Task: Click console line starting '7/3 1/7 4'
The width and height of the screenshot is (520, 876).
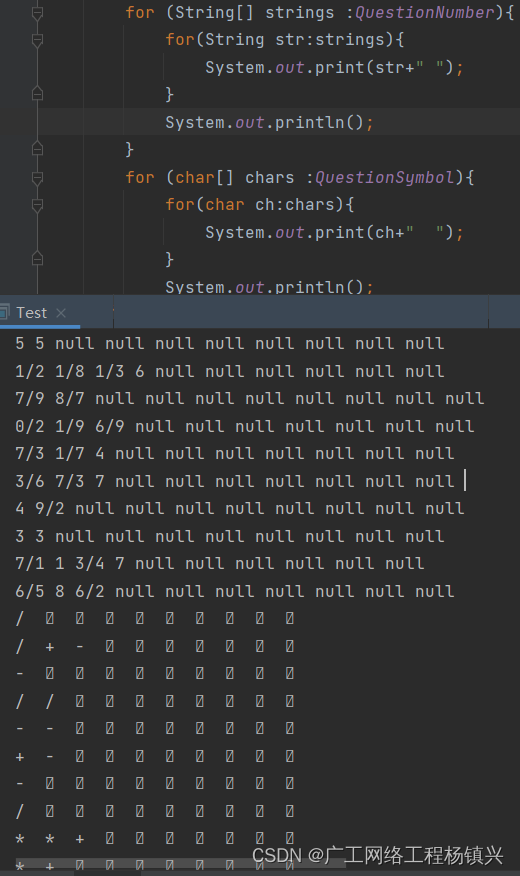Action: pos(235,454)
